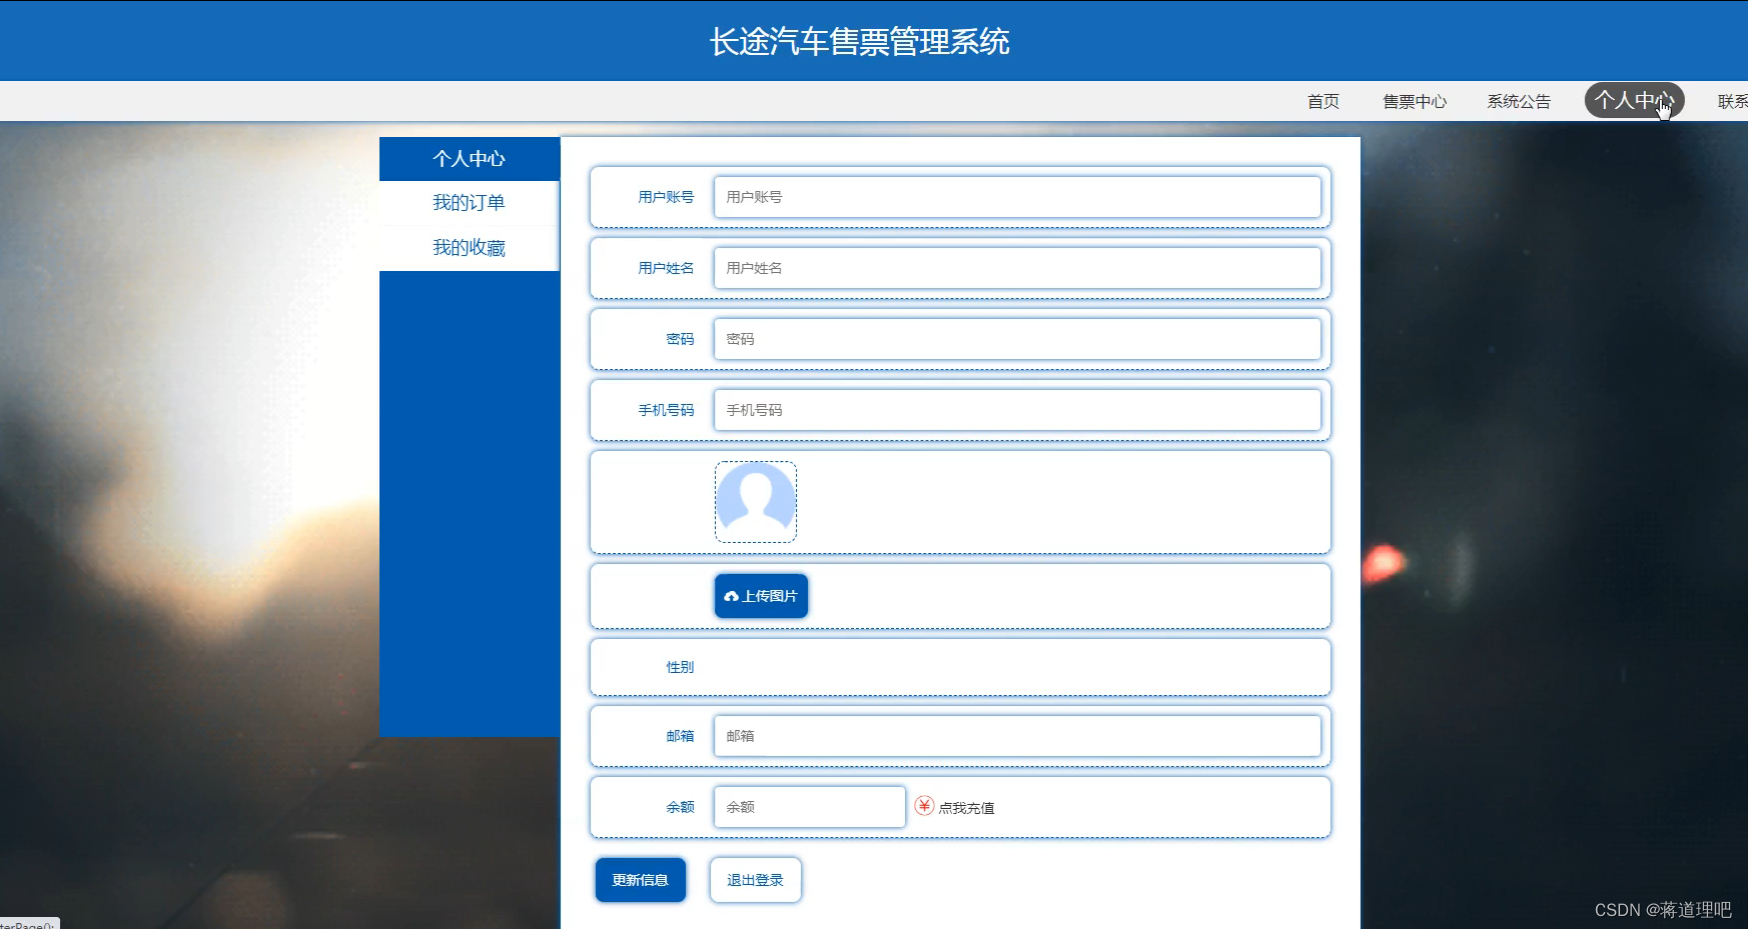Open the 联系 navigation item
The width and height of the screenshot is (1748, 929).
(x=1731, y=100)
